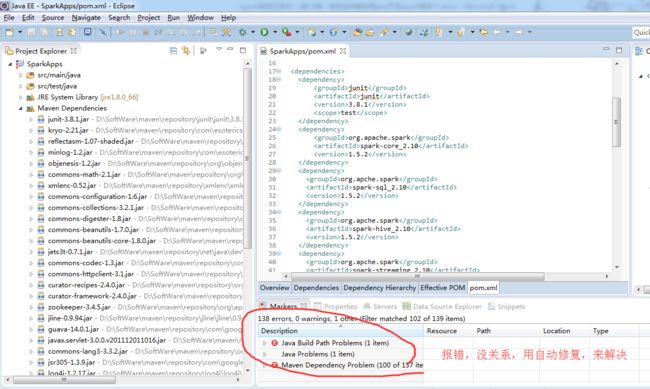Click the Open Web Browser globe icon

[x=408, y=32]
